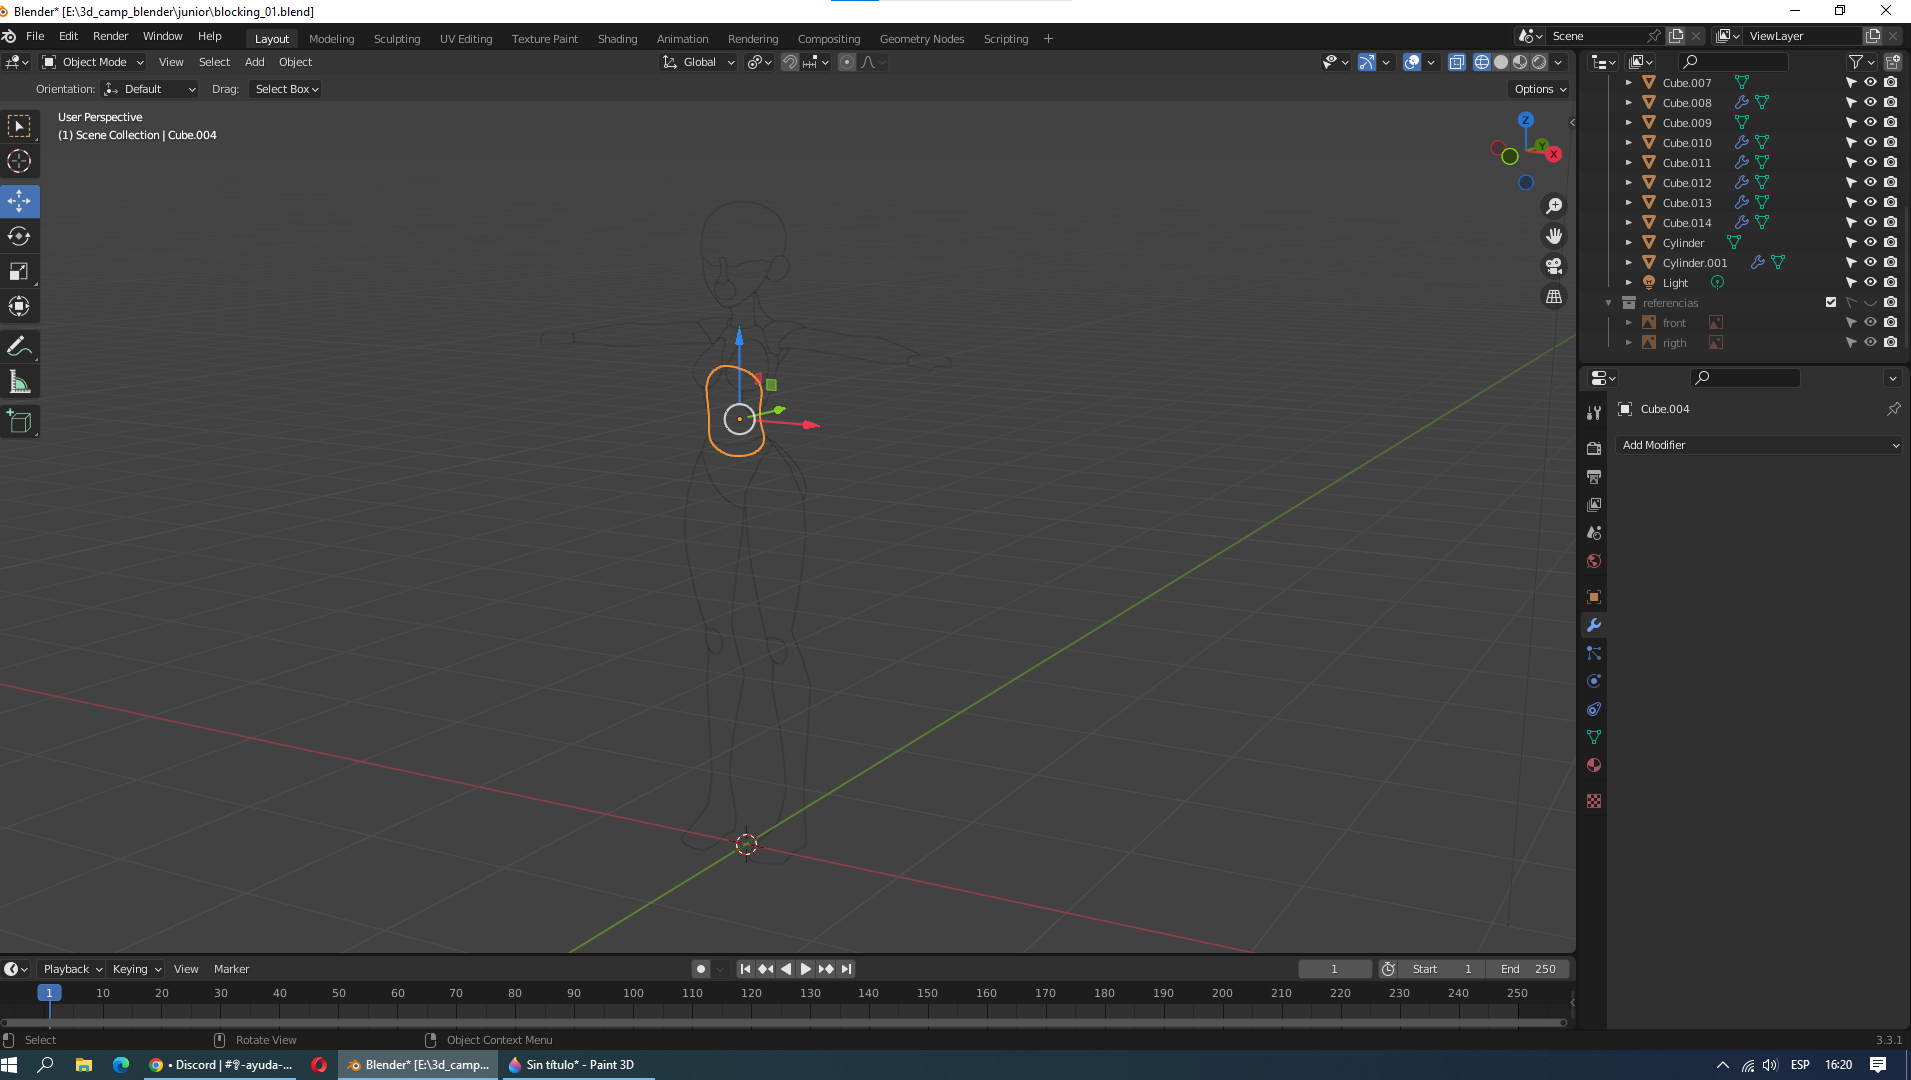Toggle camera view icon
The image size is (1911, 1080).
click(1554, 266)
